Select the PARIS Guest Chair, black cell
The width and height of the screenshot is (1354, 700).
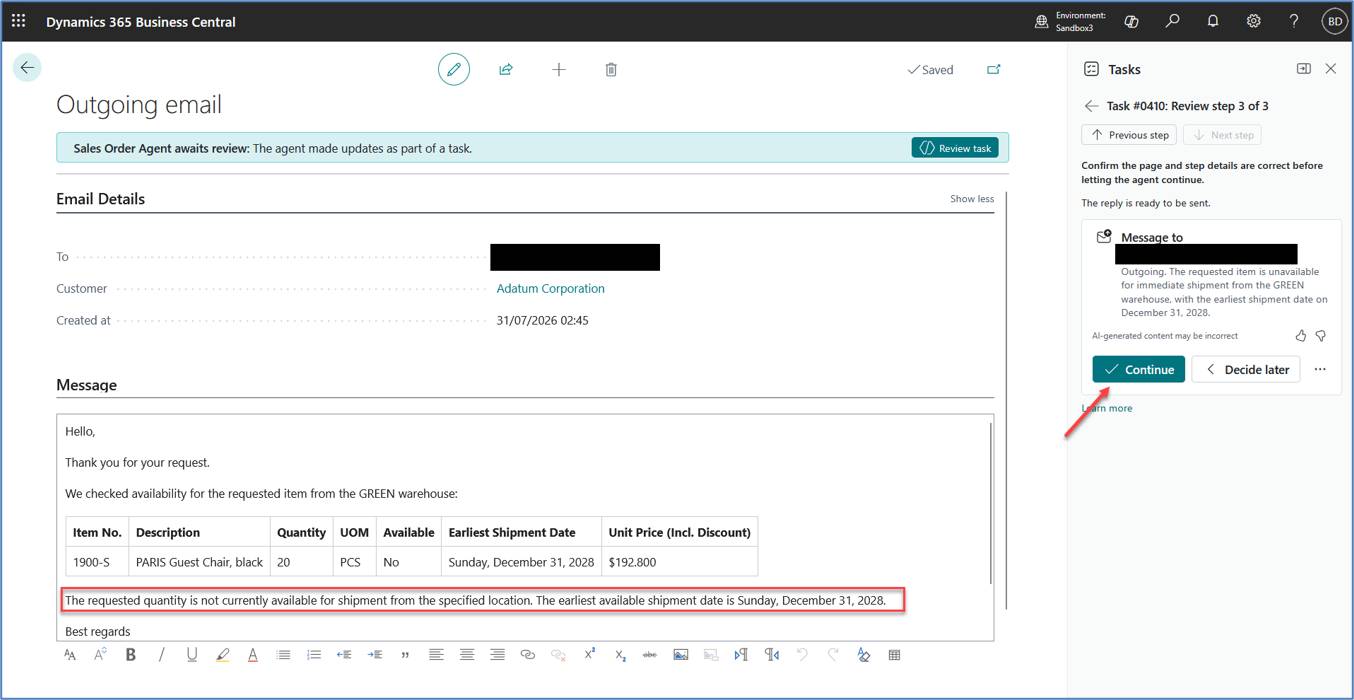coord(200,562)
